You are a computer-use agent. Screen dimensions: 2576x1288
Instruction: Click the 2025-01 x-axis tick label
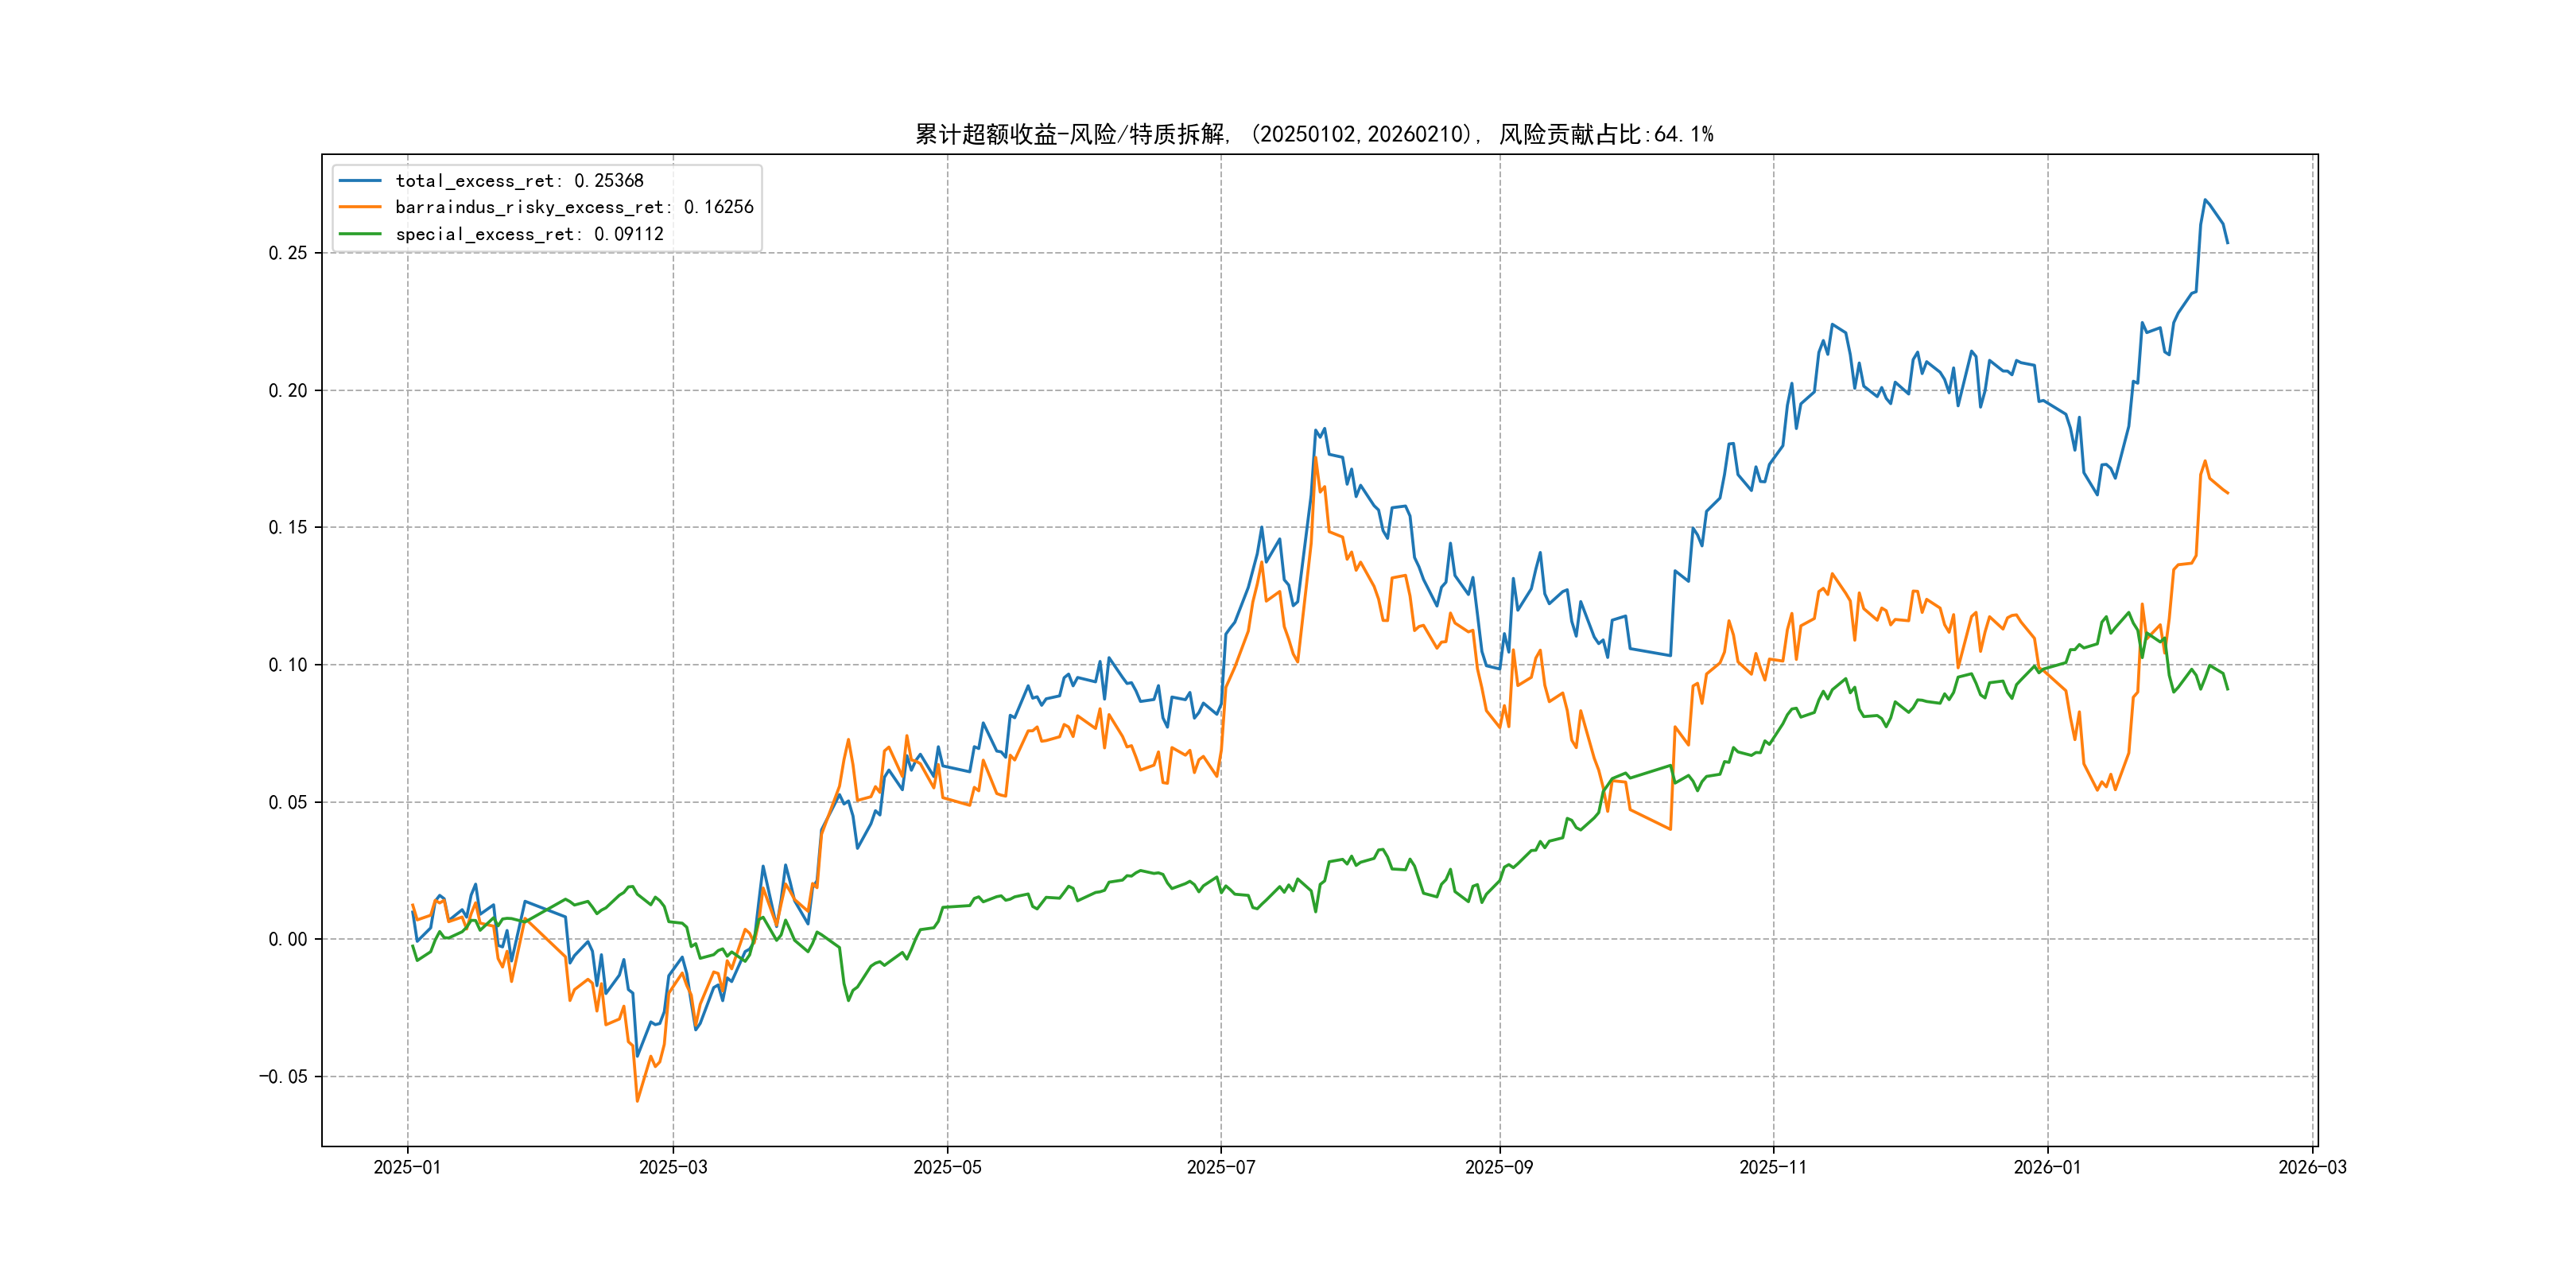(407, 1167)
